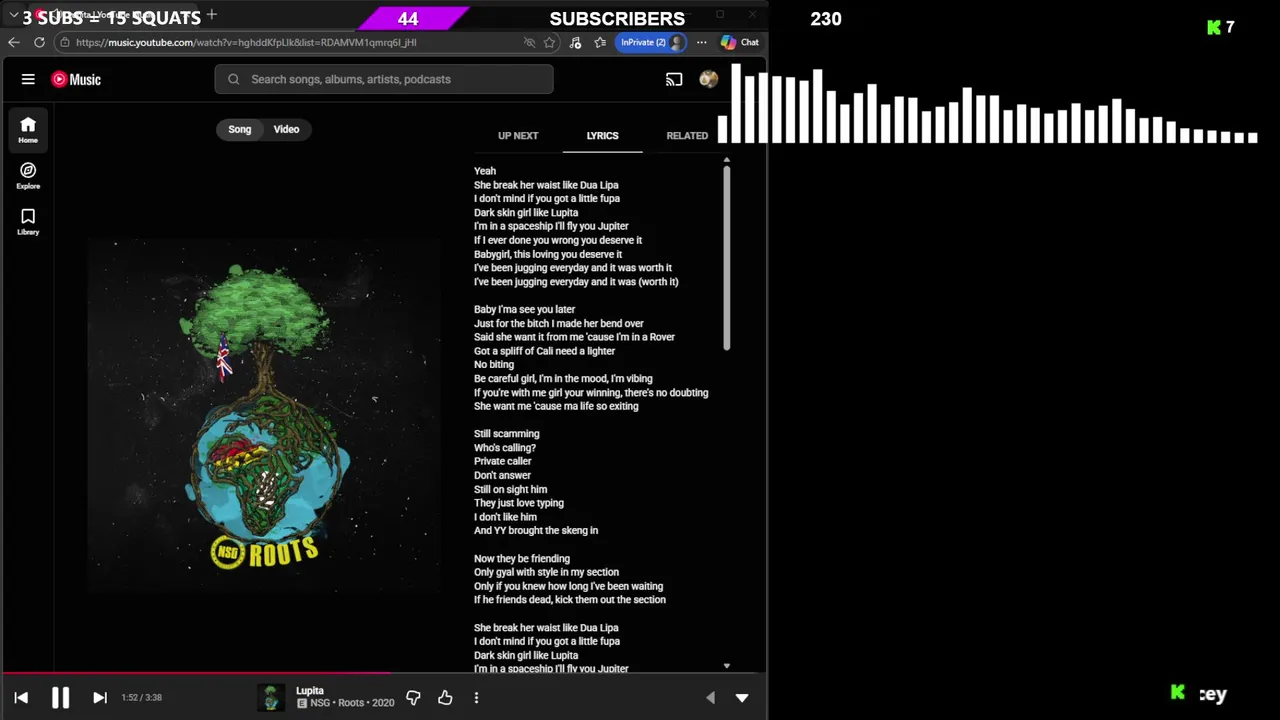Click the lyric 'Baby I'ma see you later'
Screen dimensions: 1280x720
[524, 310]
